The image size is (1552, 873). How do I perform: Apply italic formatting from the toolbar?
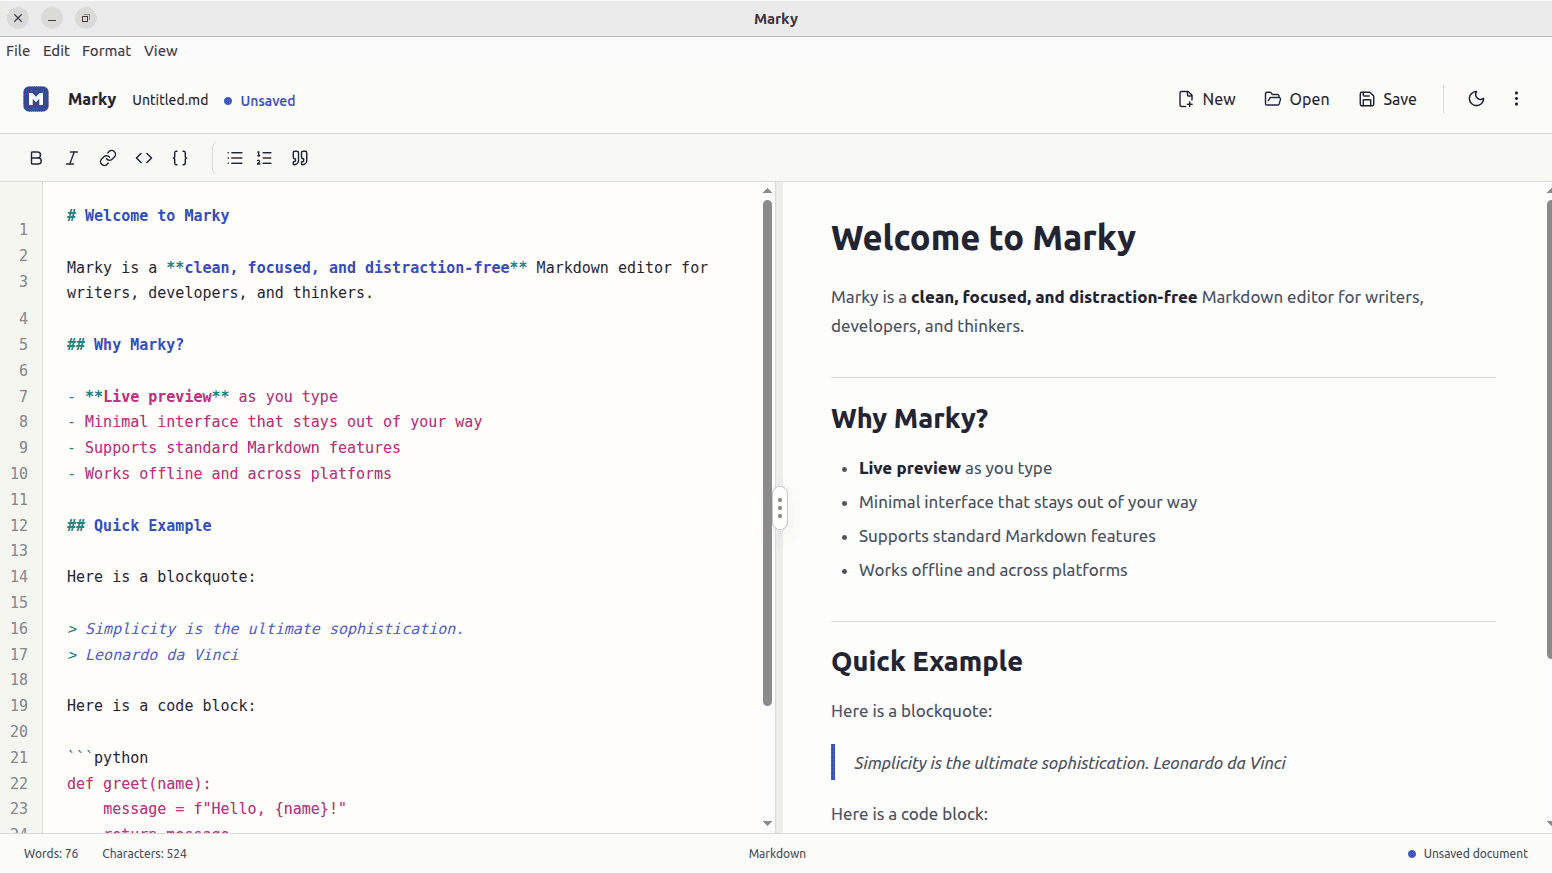point(72,158)
